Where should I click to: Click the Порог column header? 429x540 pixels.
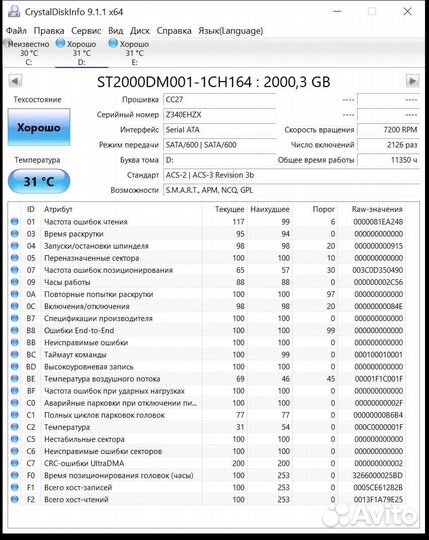324,209
